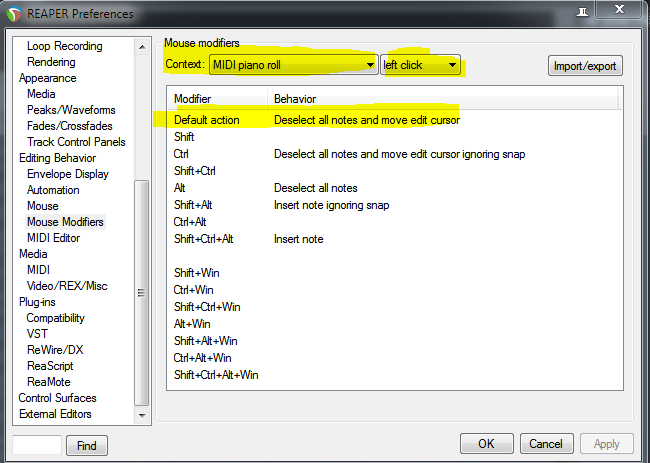Image resolution: width=650 pixels, height=463 pixels.
Task: Click the Modifier column header
Action: point(217,99)
